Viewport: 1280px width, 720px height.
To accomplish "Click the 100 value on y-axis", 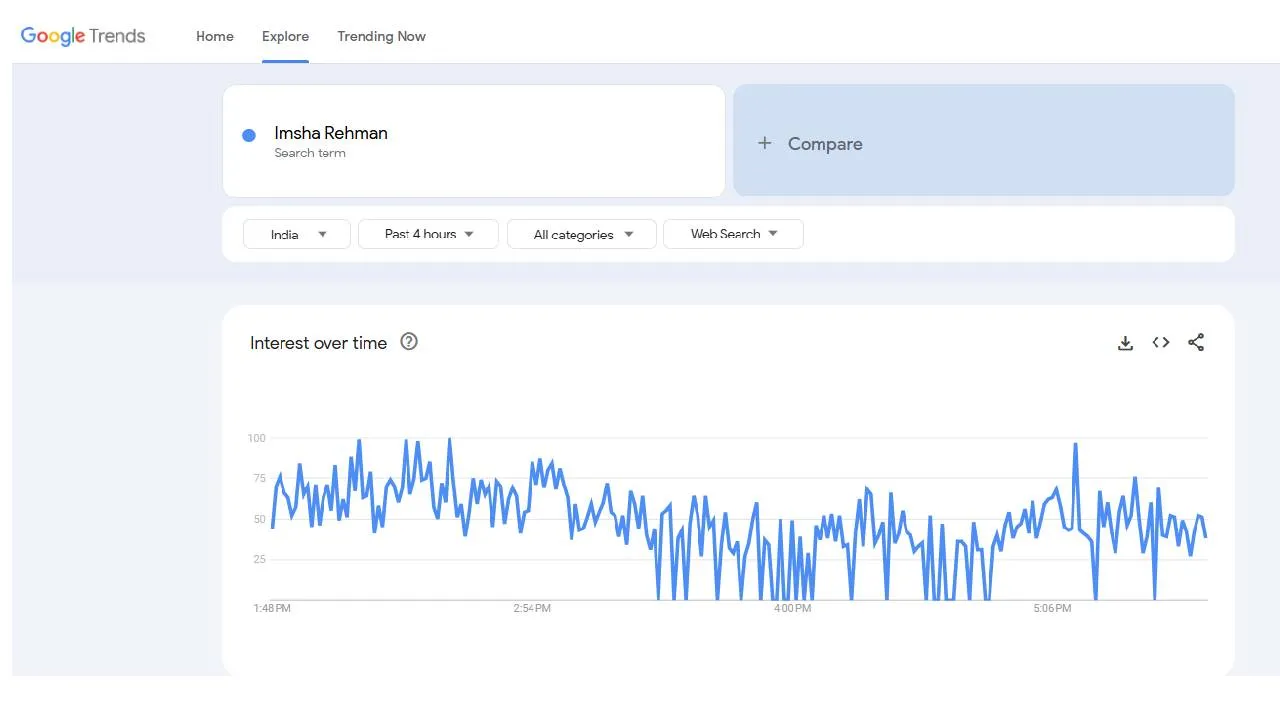I will click(256, 438).
